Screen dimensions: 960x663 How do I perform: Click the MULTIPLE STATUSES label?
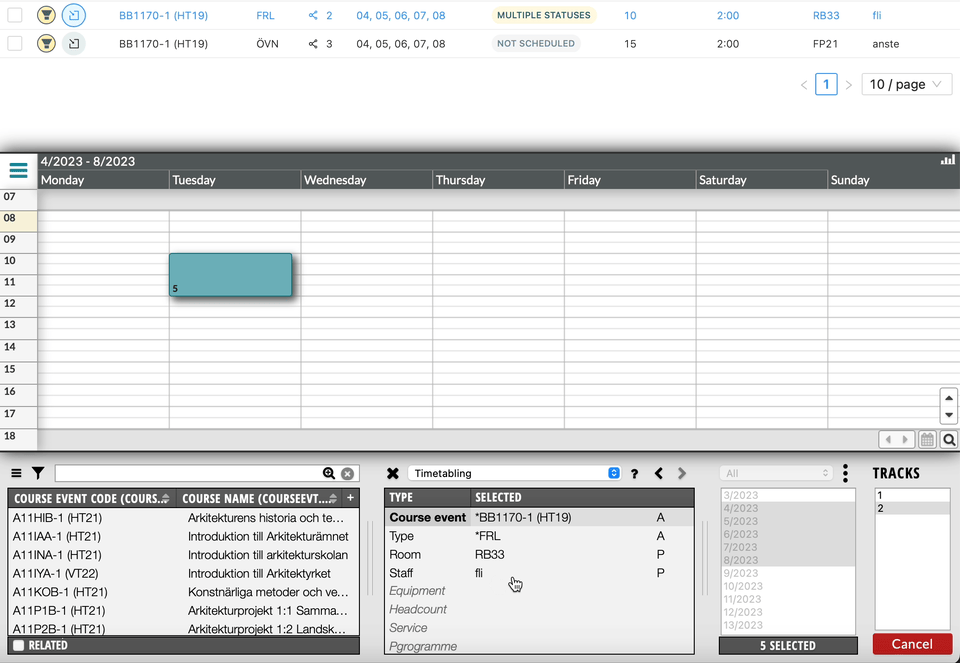coord(543,15)
